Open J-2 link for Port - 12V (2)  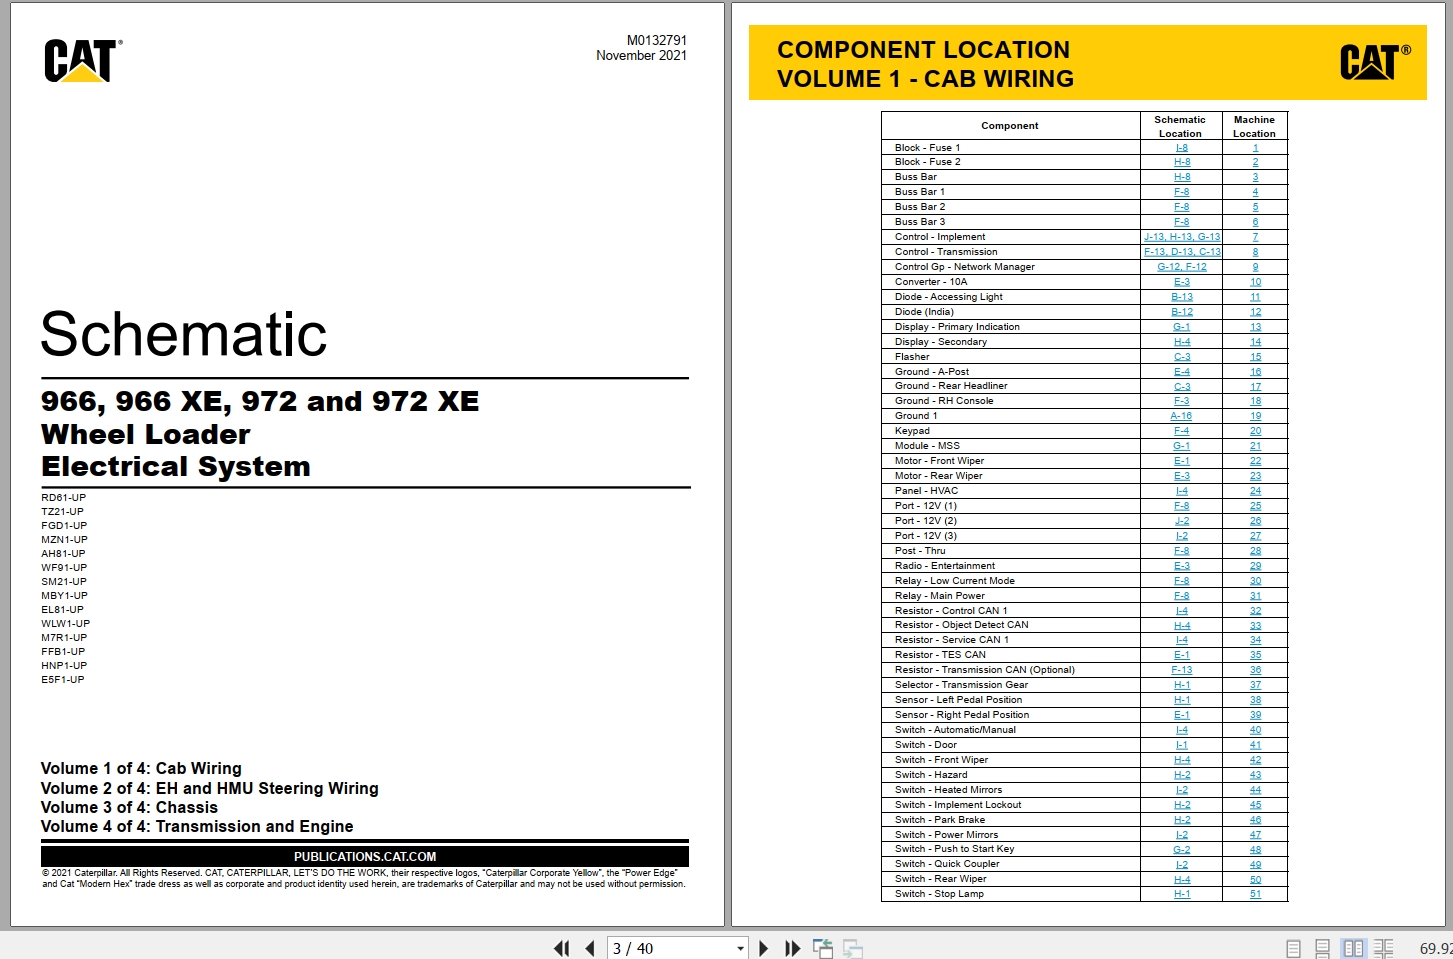click(x=1182, y=521)
